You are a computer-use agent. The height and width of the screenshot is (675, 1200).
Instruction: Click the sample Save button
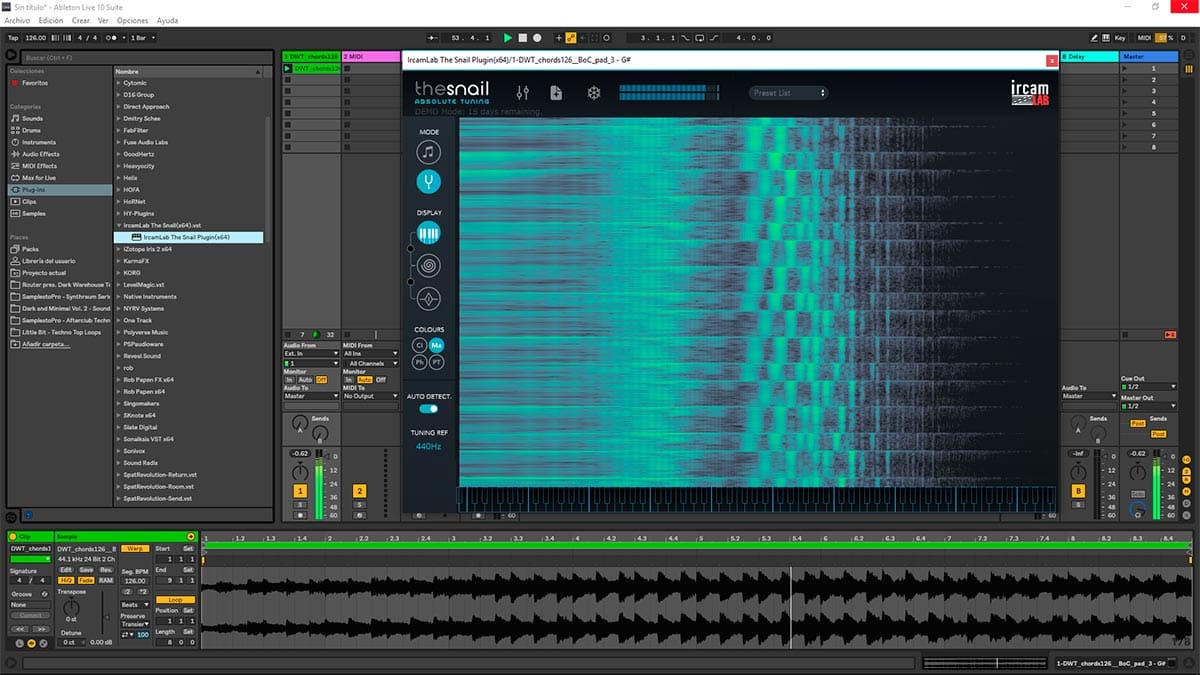pyautogui.click(x=86, y=570)
